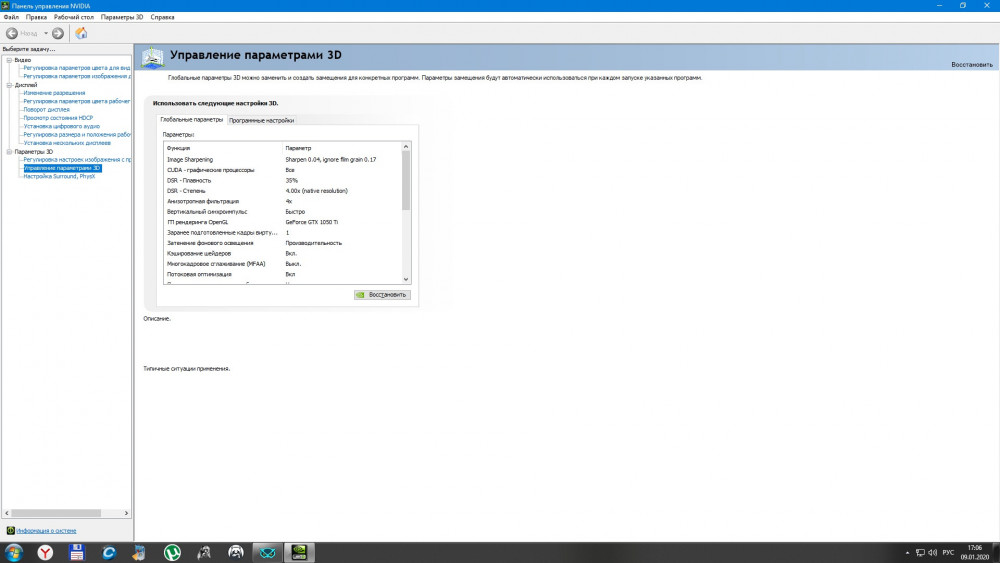Click Восстановить button below settings list
The width and height of the screenshot is (1000, 563).
(382, 295)
